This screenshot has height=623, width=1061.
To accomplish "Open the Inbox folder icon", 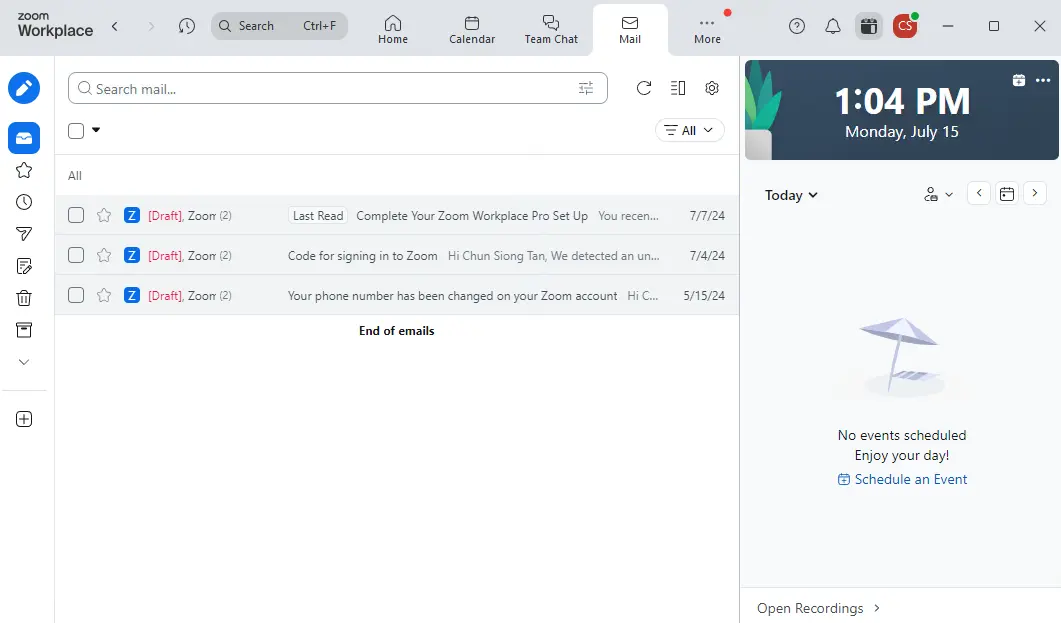I will coord(24,138).
